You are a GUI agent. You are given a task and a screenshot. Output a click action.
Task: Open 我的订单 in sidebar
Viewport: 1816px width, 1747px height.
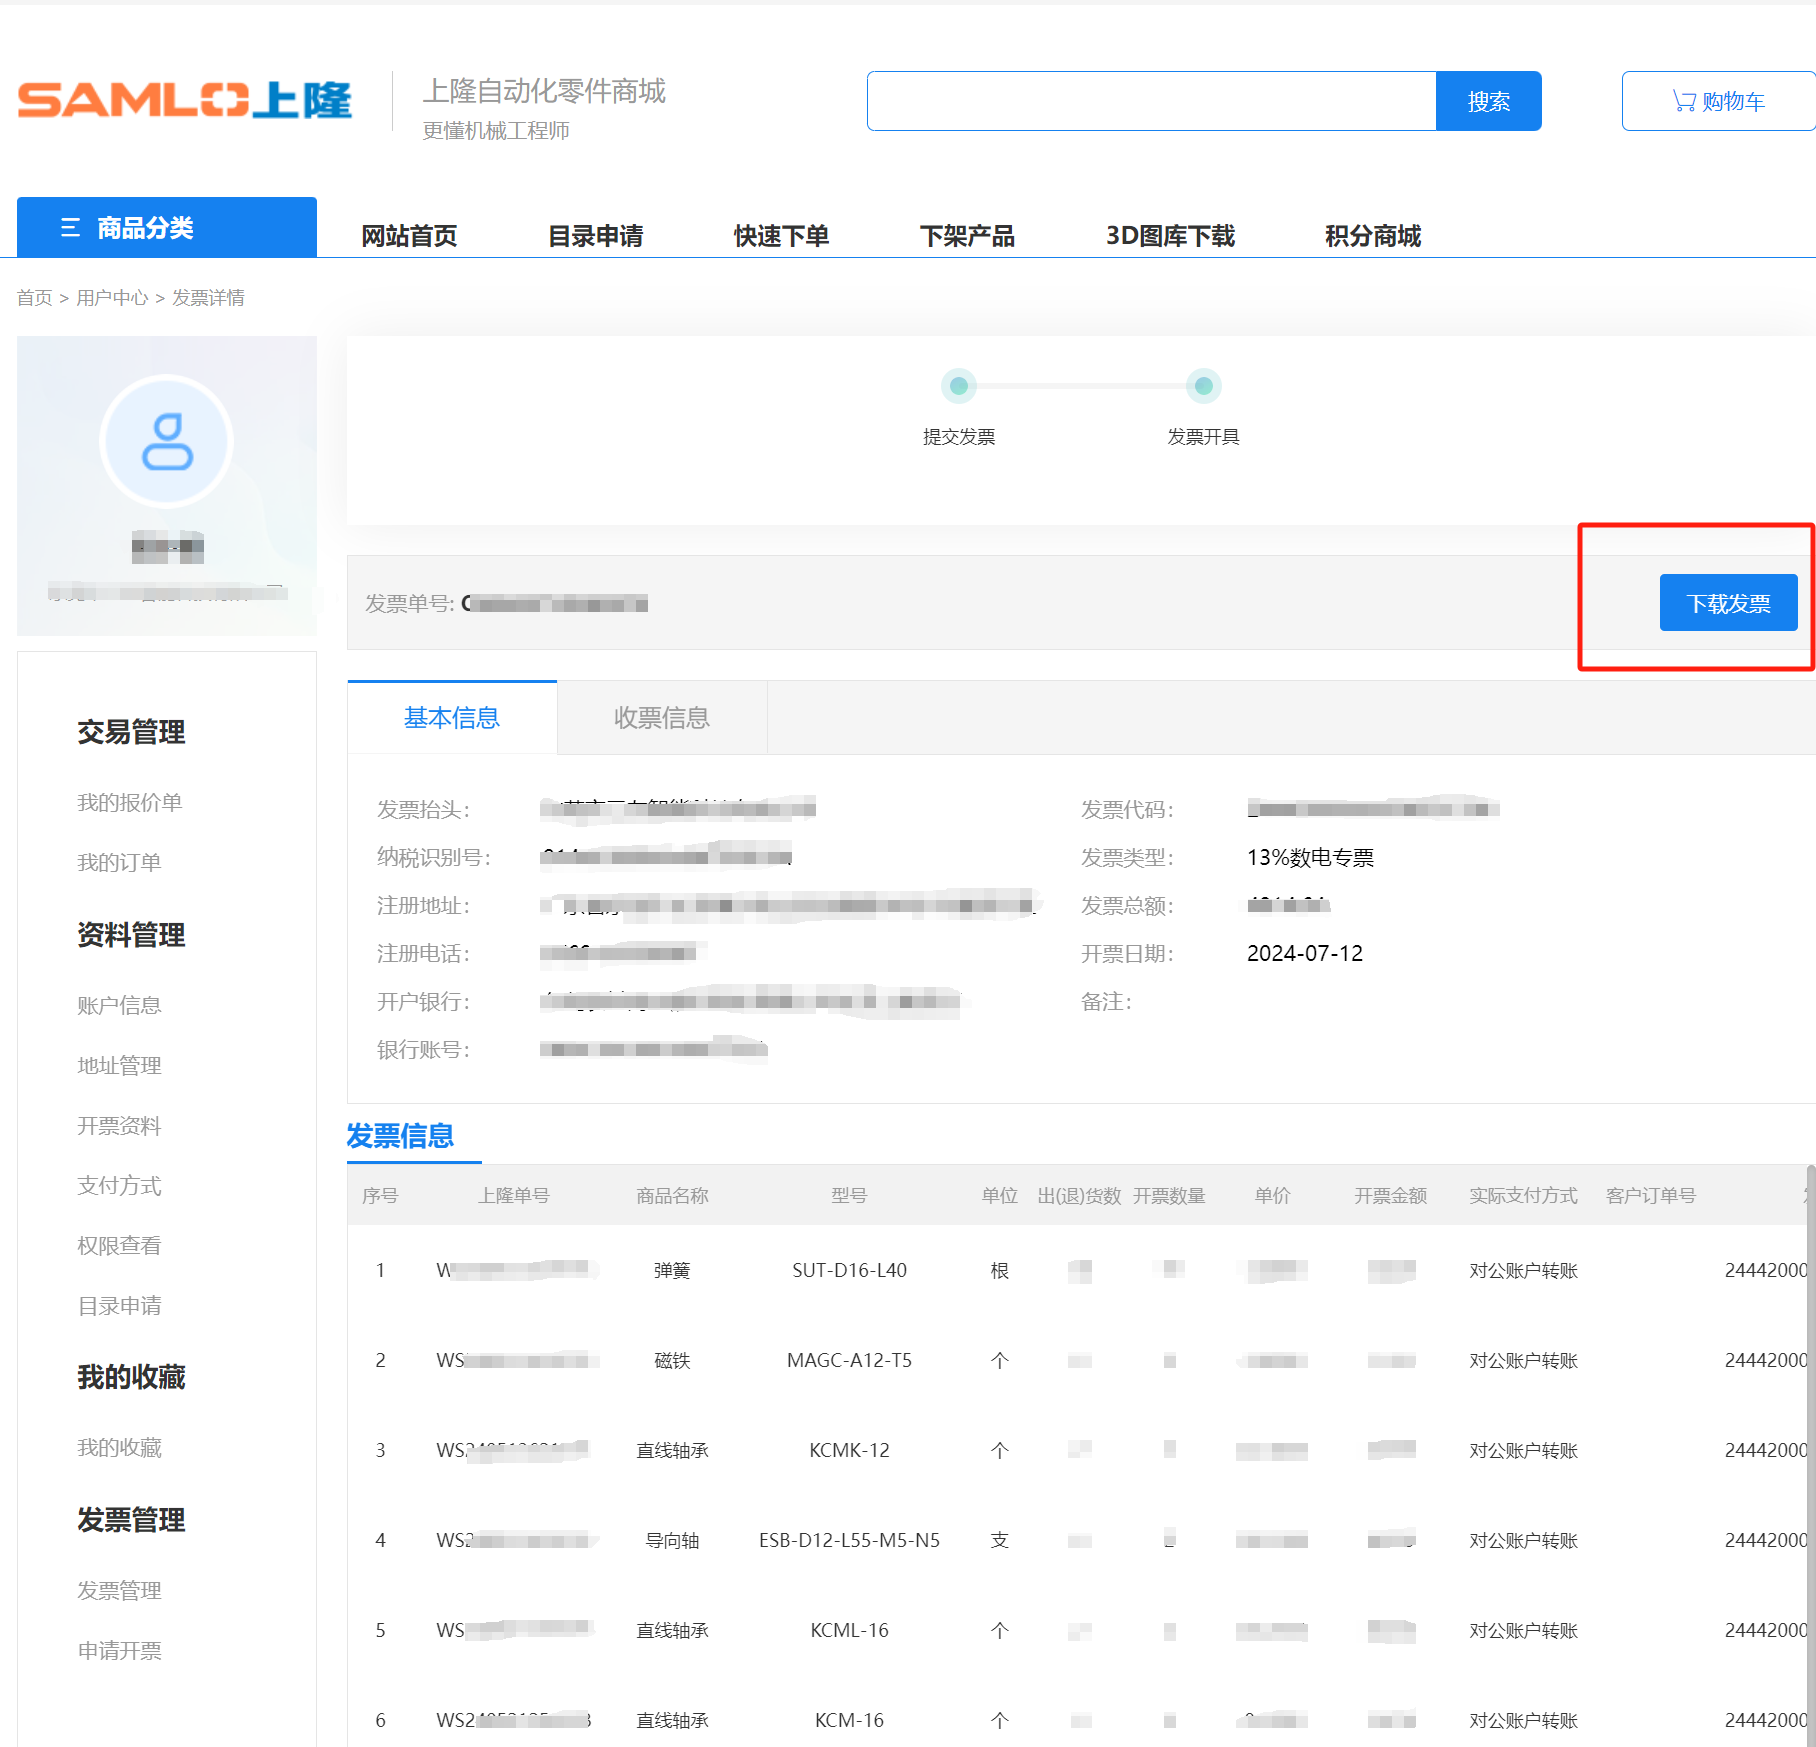click(119, 862)
